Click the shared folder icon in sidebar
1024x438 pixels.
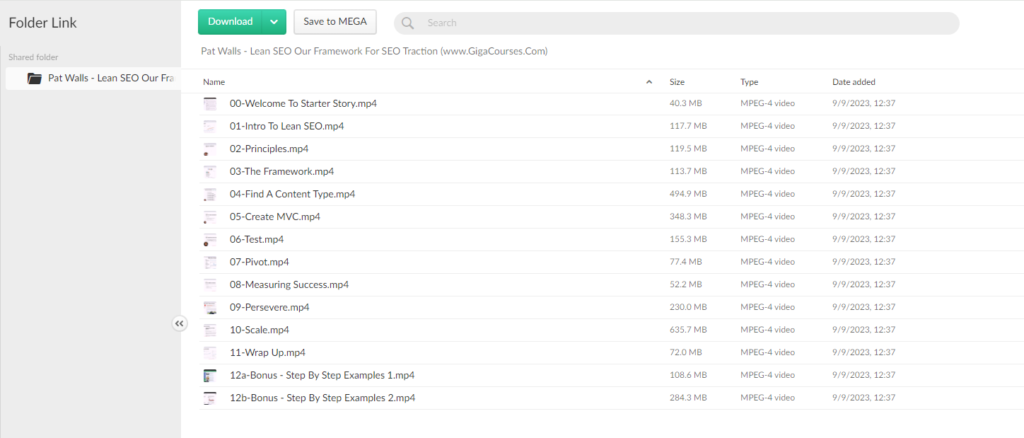coord(34,78)
